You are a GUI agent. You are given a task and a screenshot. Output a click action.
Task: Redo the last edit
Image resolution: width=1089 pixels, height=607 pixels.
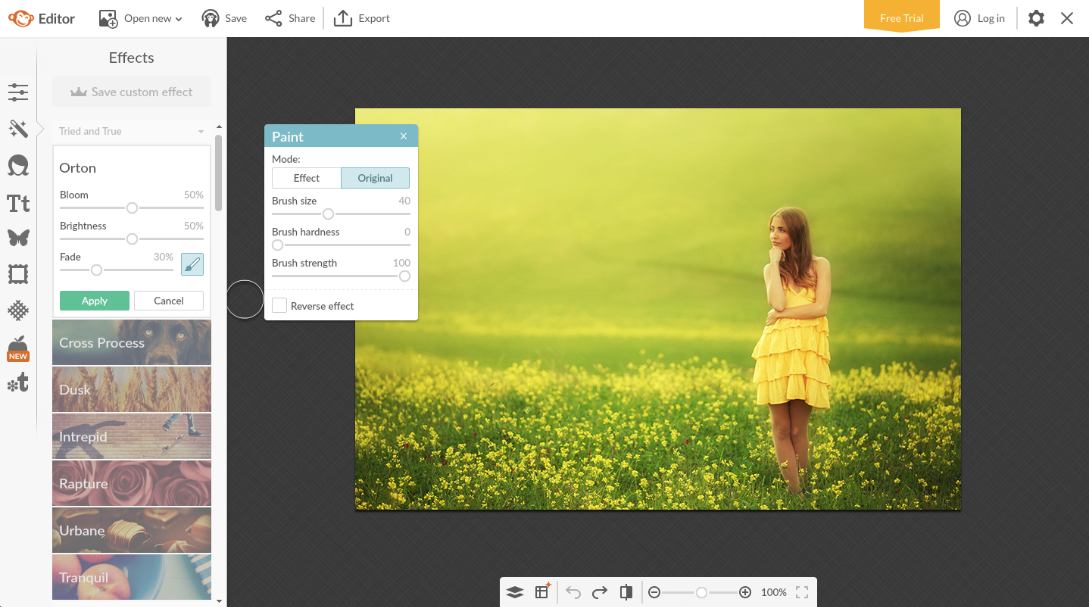pos(600,591)
